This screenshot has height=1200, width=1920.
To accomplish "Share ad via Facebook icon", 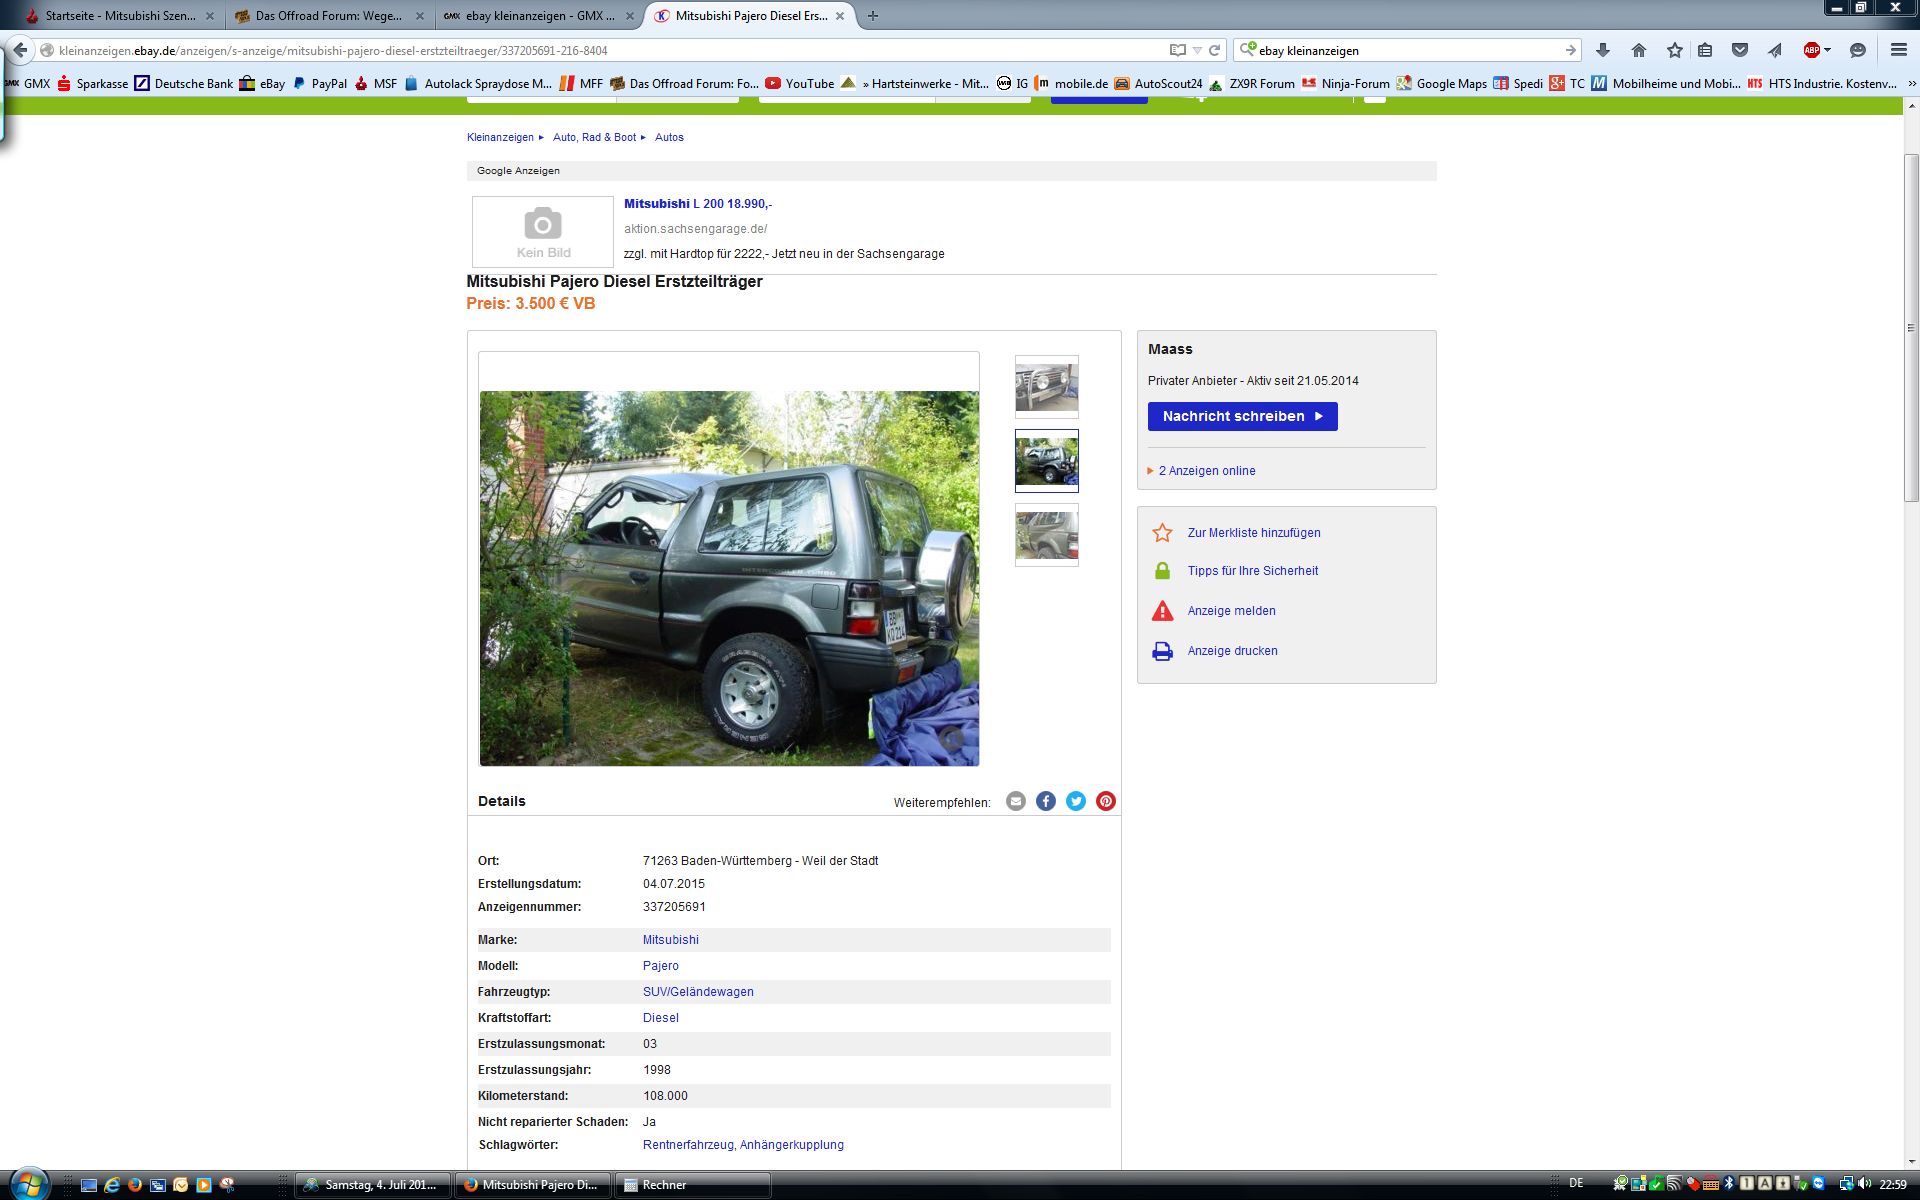I will pyautogui.click(x=1045, y=801).
